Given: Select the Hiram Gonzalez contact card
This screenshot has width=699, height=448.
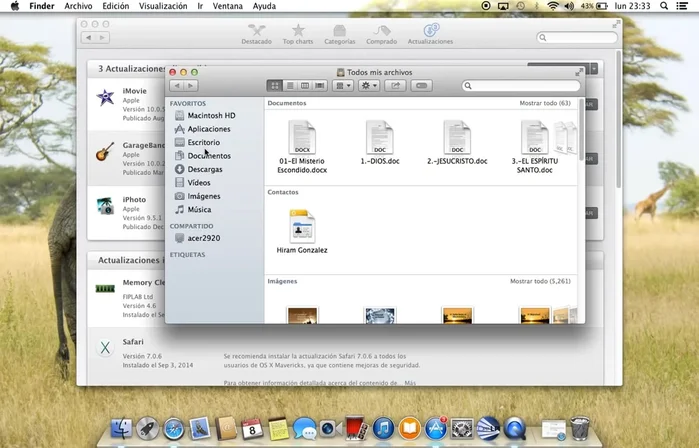Looking at the screenshot, I should point(302,227).
